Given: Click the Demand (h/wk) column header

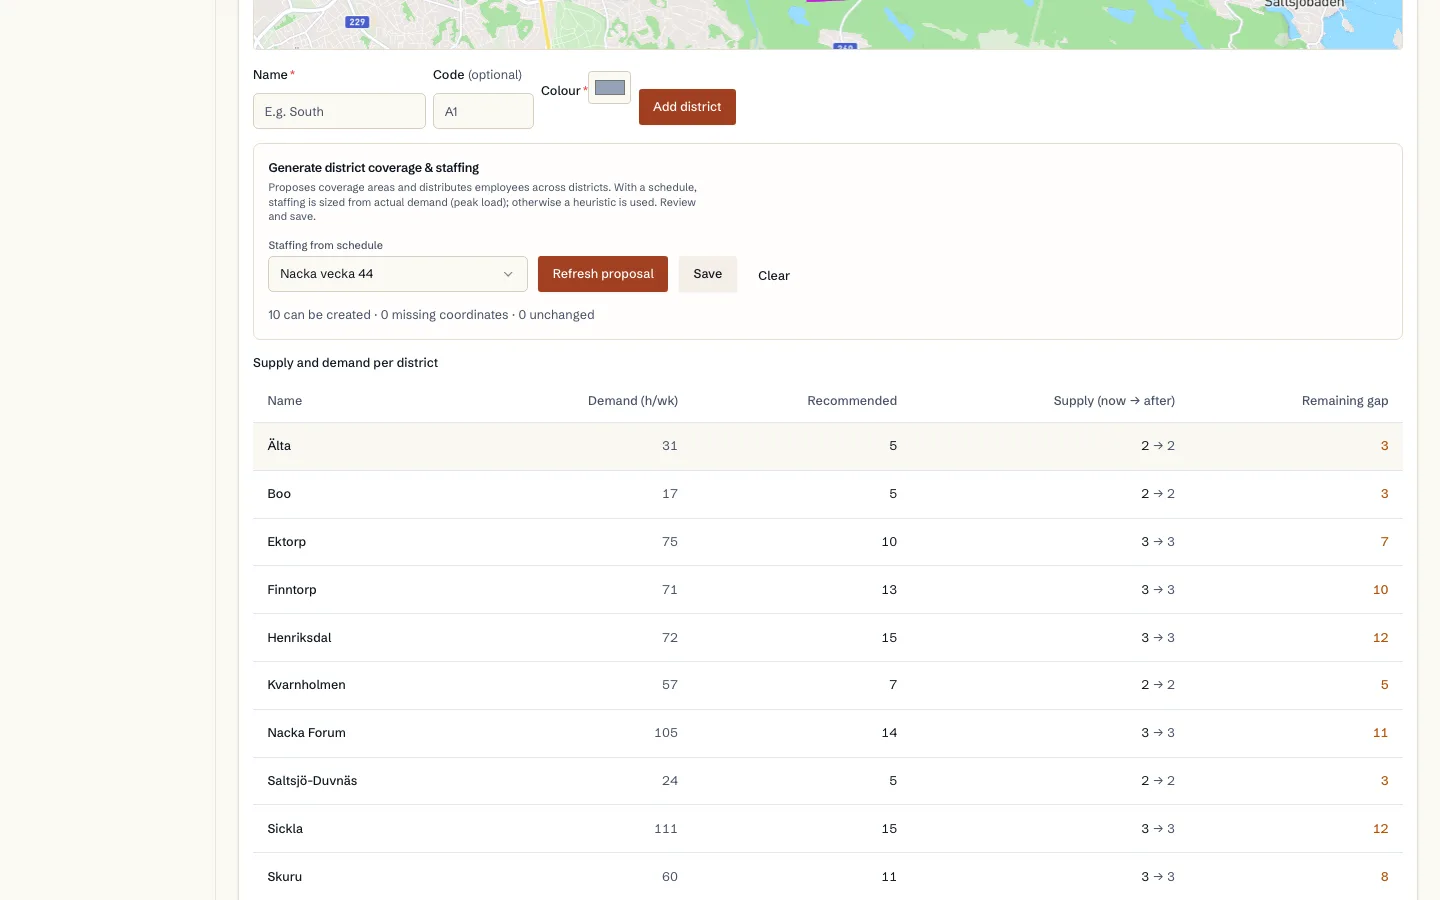Looking at the screenshot, I should [x=633, y=401].
